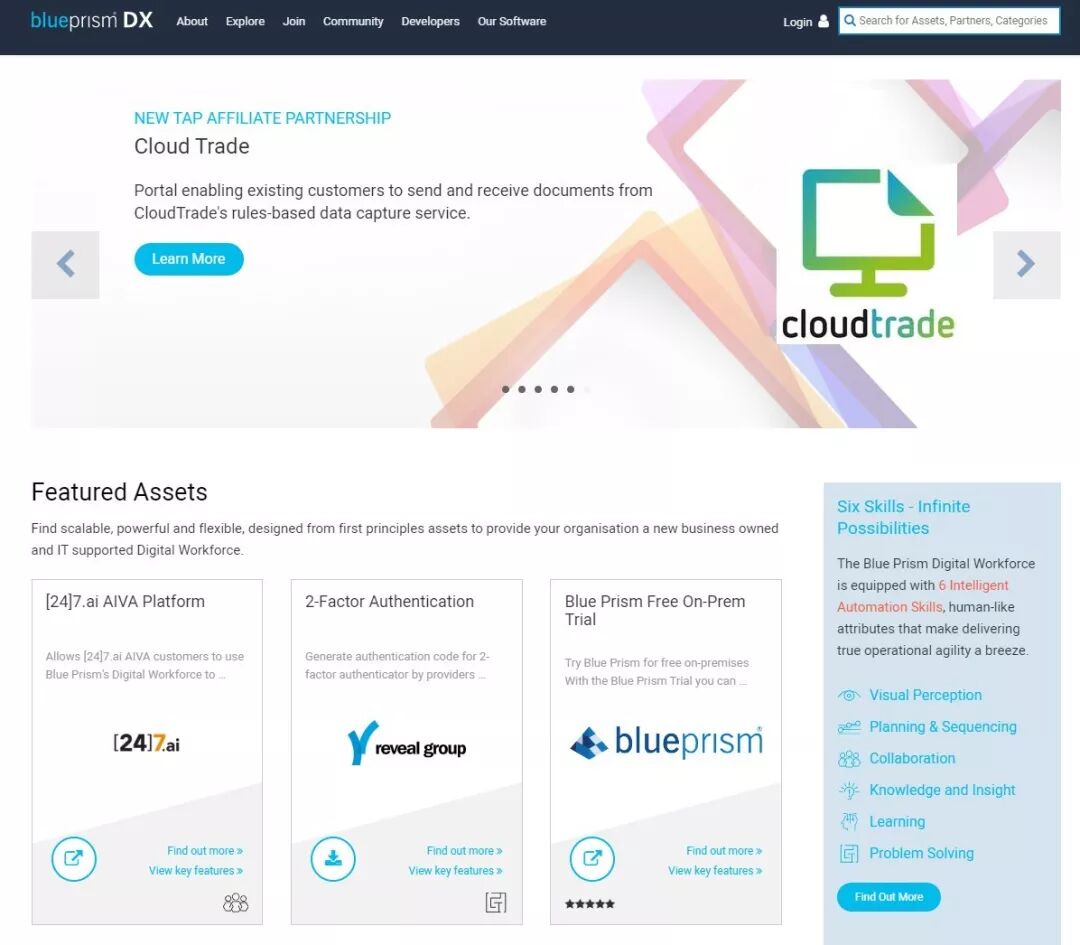Click the blueprism logo on trial card
Image resolution: width=1080 pixels, height=945 pixels.
[667, 742]
